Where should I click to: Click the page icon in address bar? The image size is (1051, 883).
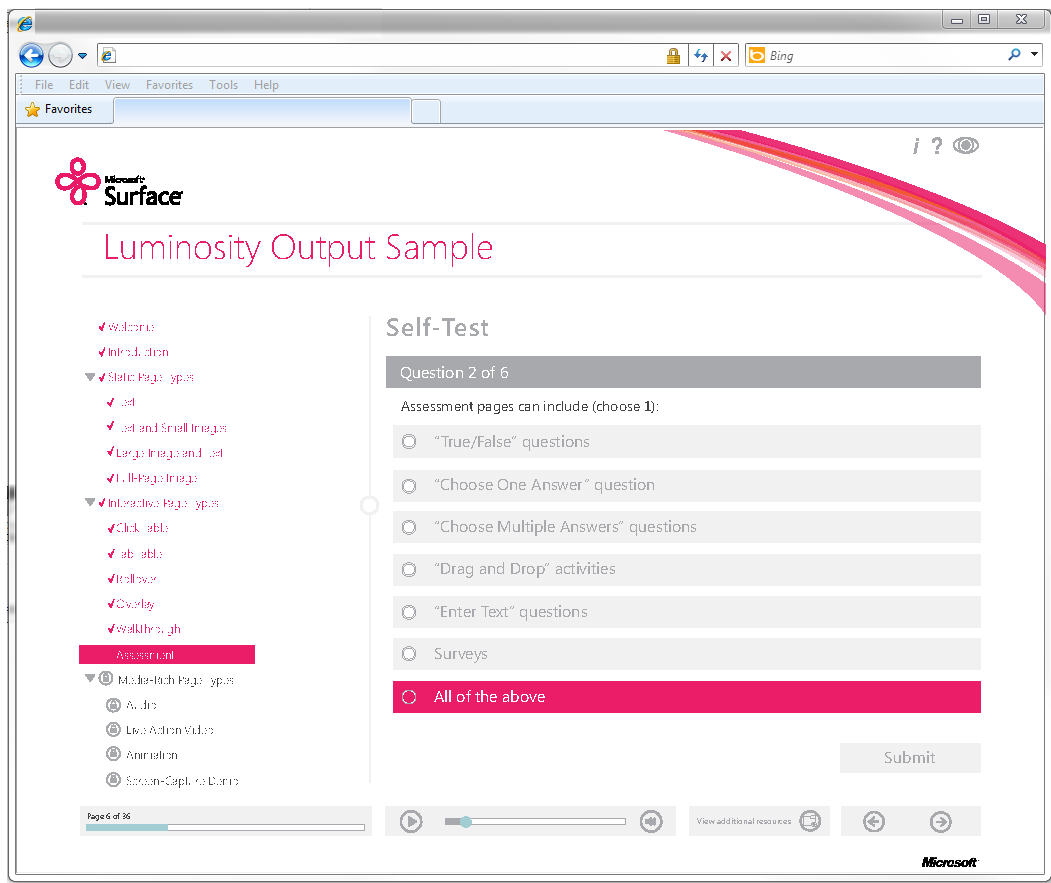(x=108, y=56)
